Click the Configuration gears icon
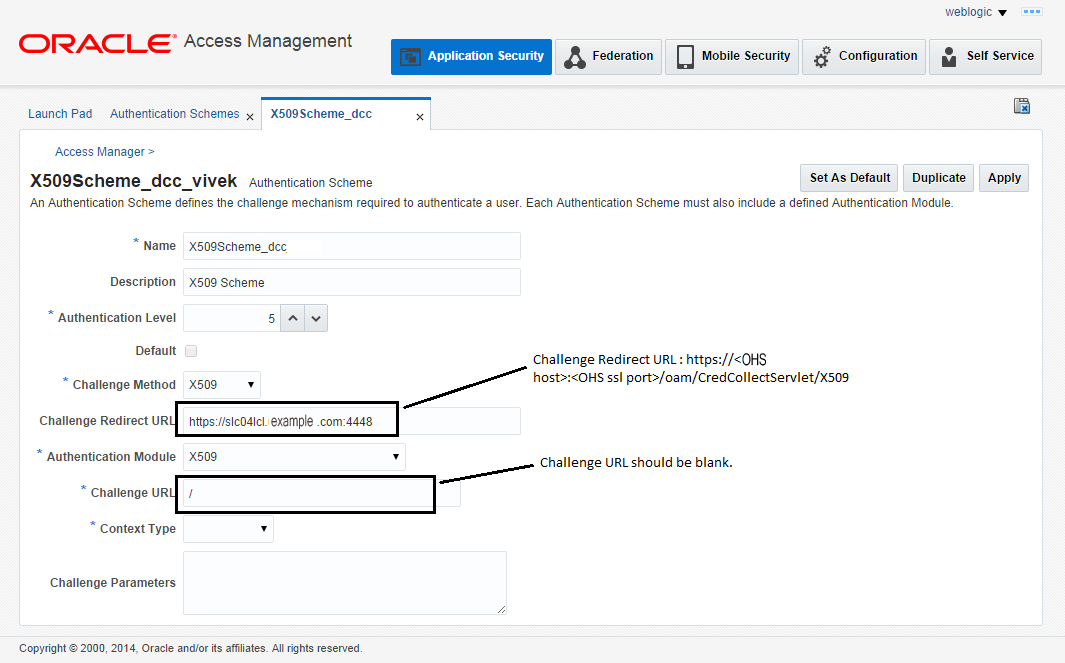Screen dimensions: 1065x663 pyautogui.click(x=822, y=57)
